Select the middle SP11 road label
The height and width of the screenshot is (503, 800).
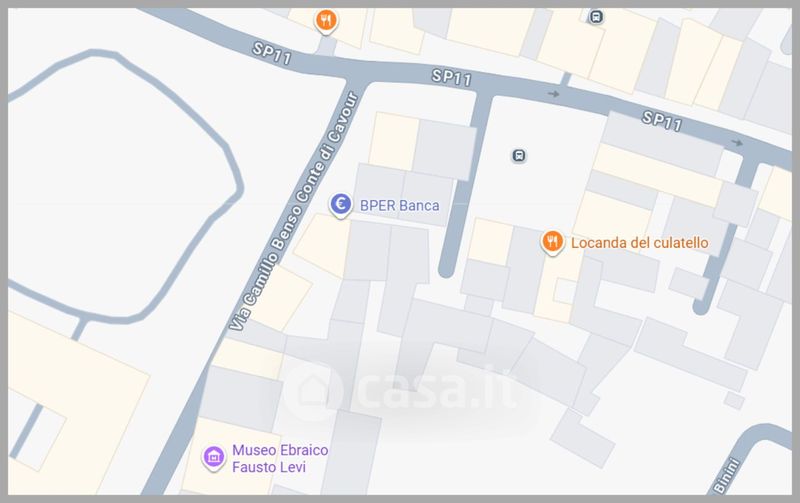(x=452, y=78)
